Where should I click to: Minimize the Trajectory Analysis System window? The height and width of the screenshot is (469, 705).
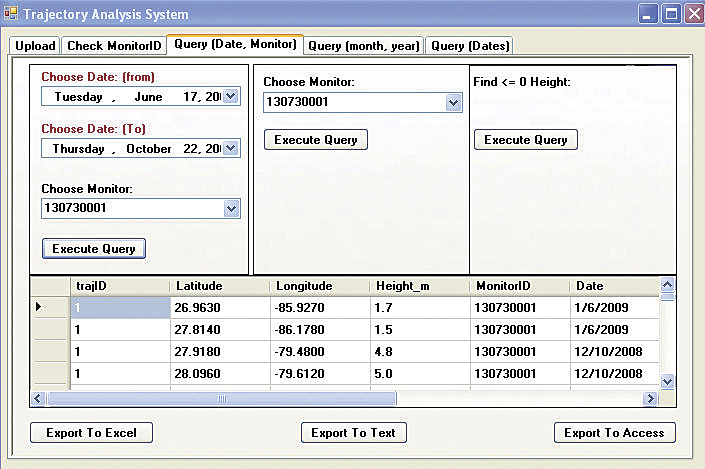click(648, 14)
